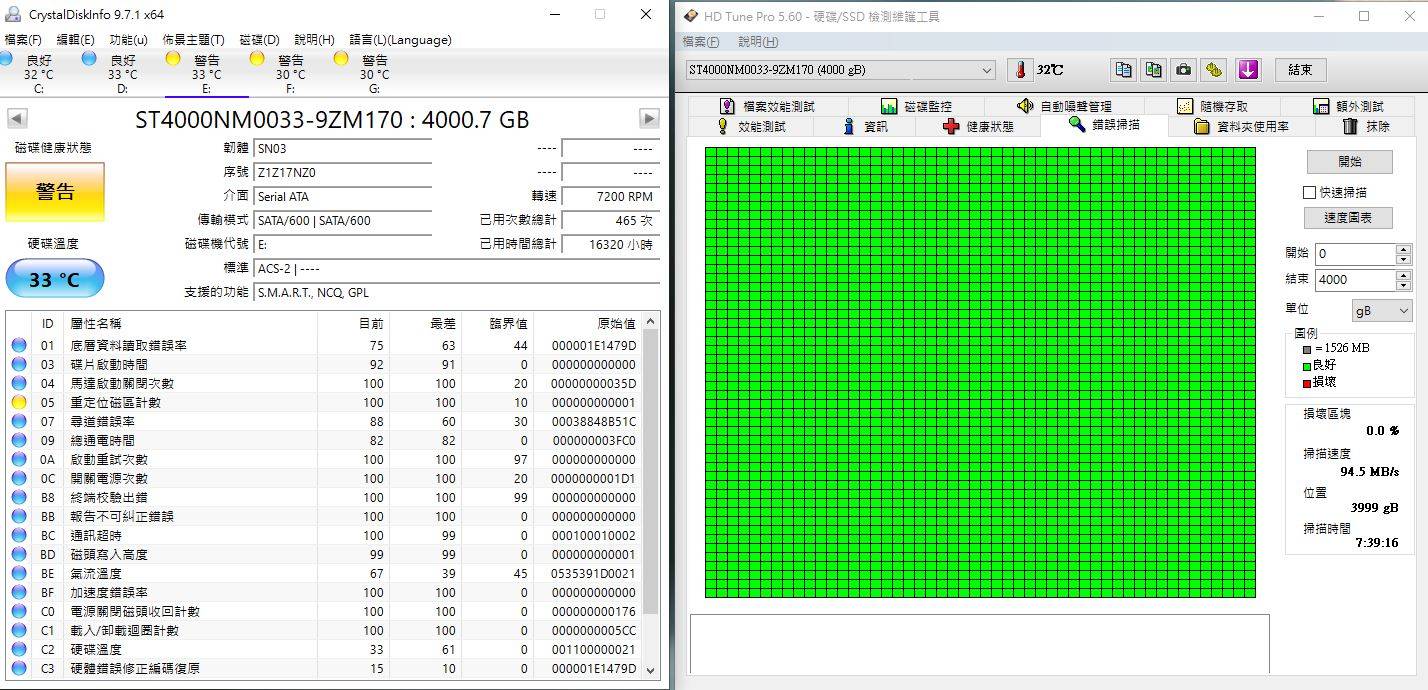This screenshot has height=690, width=1428.
Task: Select drive E: warning status icon
Action: pos(173,59)
